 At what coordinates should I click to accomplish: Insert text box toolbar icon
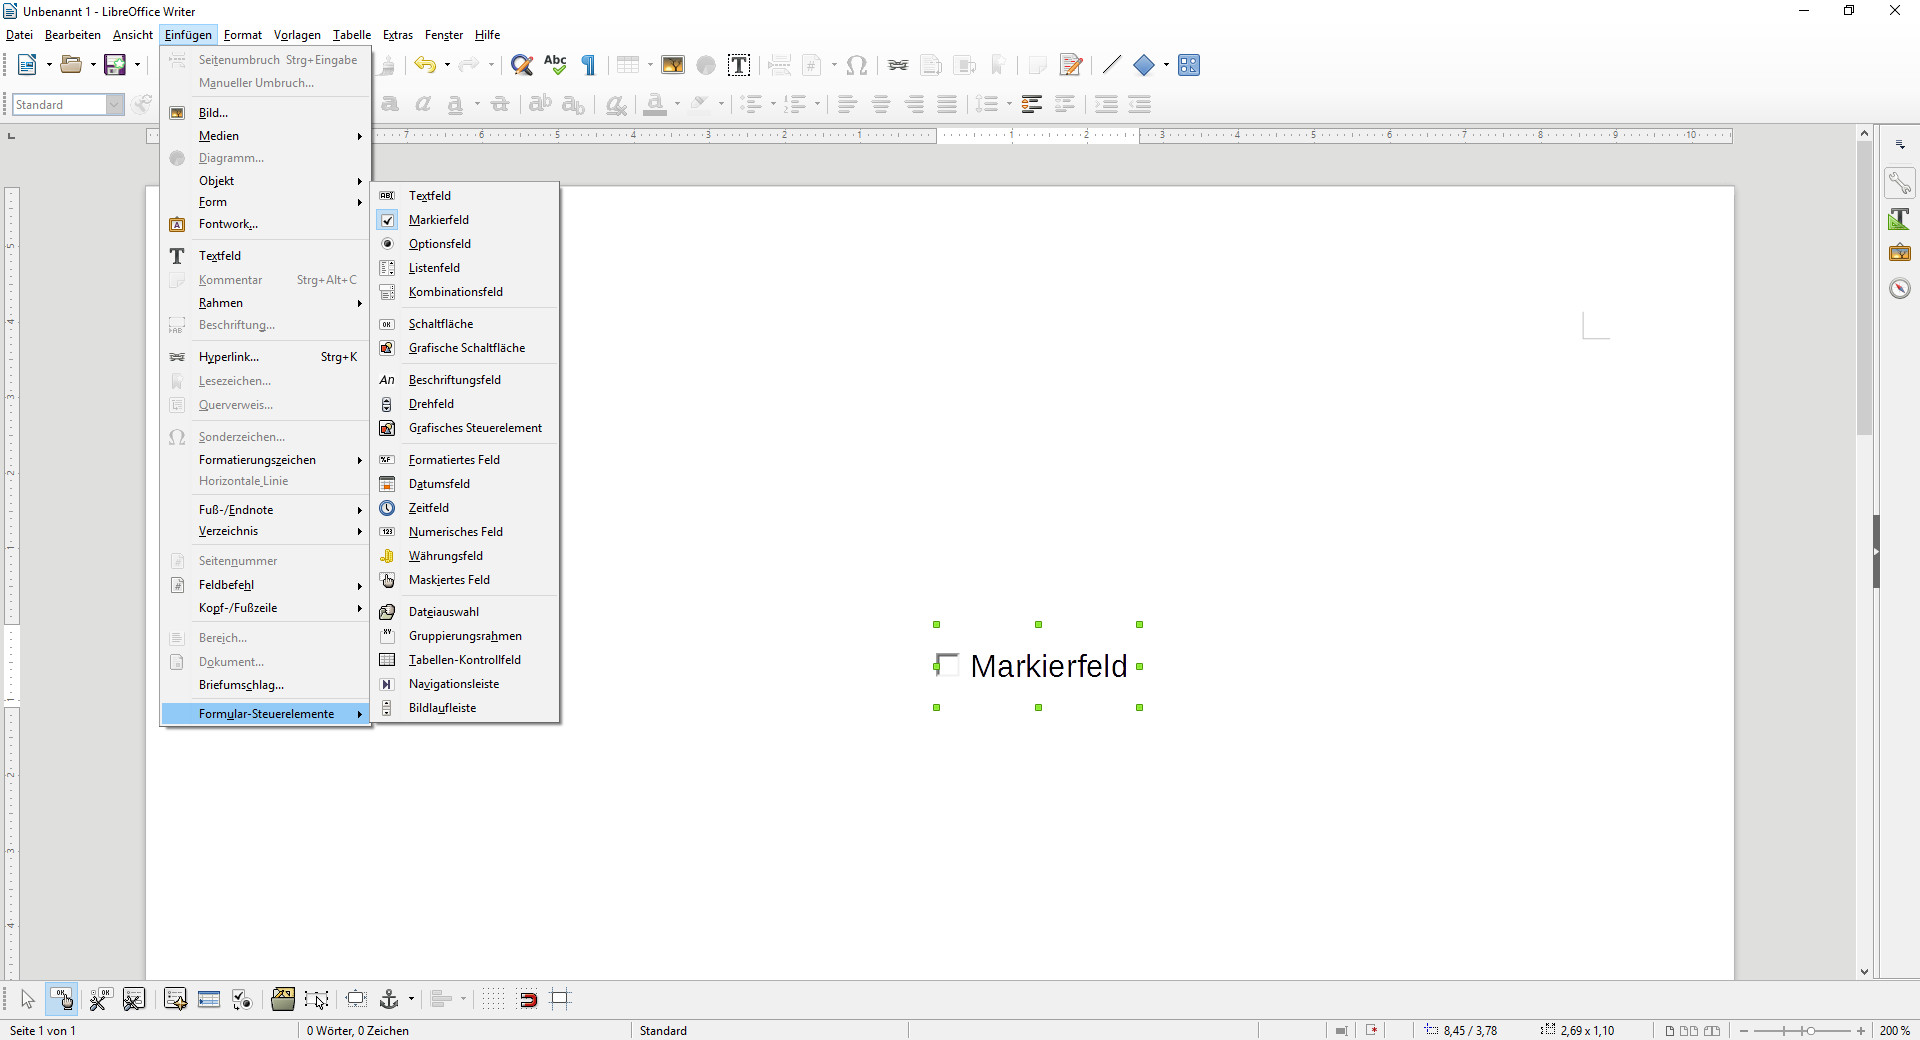coord(739,65)
